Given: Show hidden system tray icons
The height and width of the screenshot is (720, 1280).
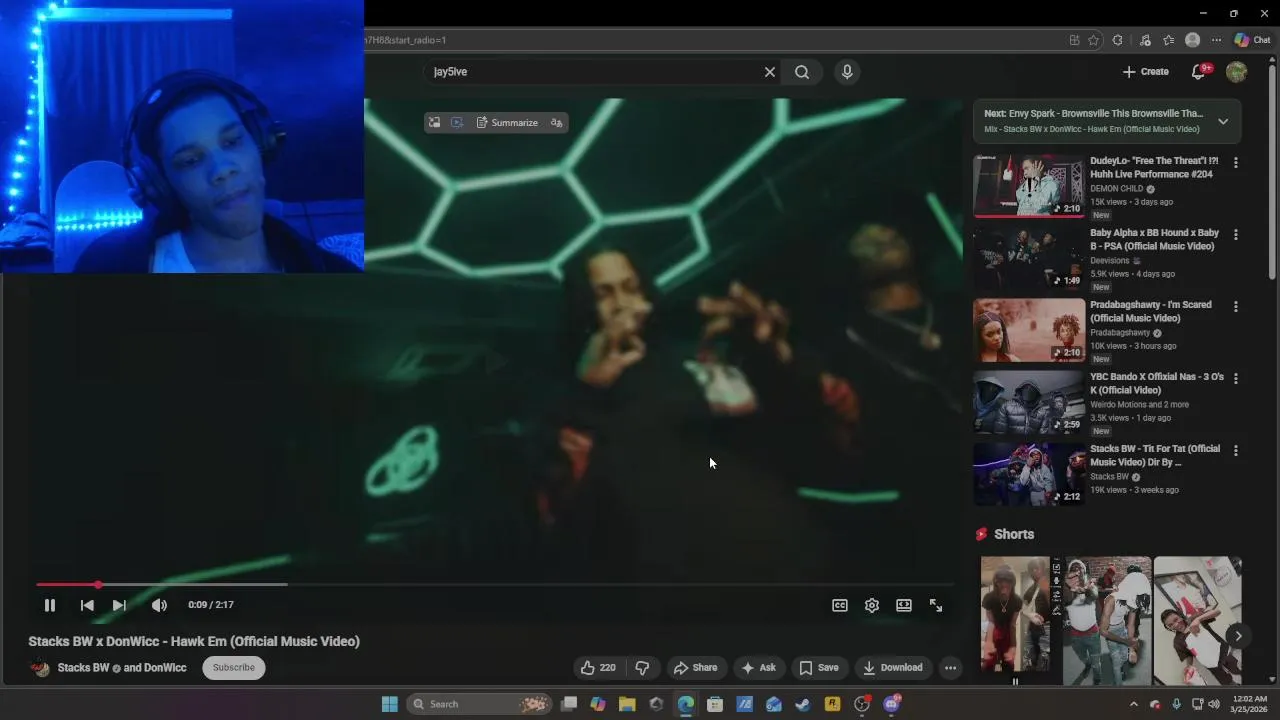Looking at the screenshot, I should (x=1133, y=704).
